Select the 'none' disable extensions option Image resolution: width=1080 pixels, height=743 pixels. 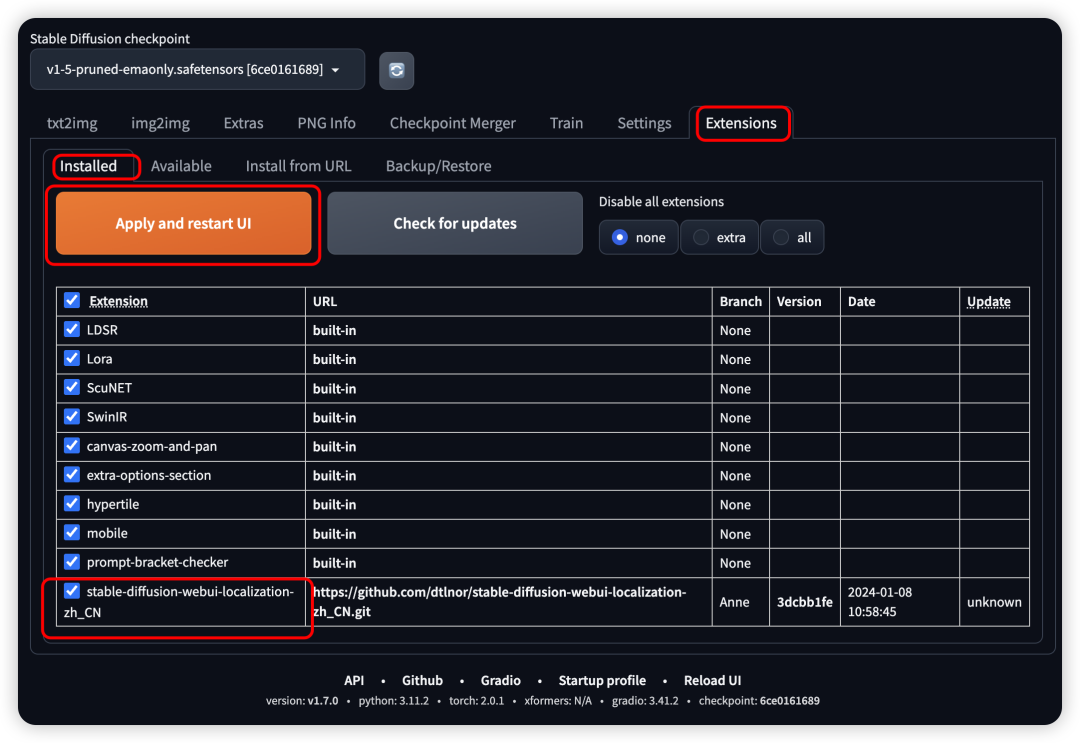pos(638,238)
